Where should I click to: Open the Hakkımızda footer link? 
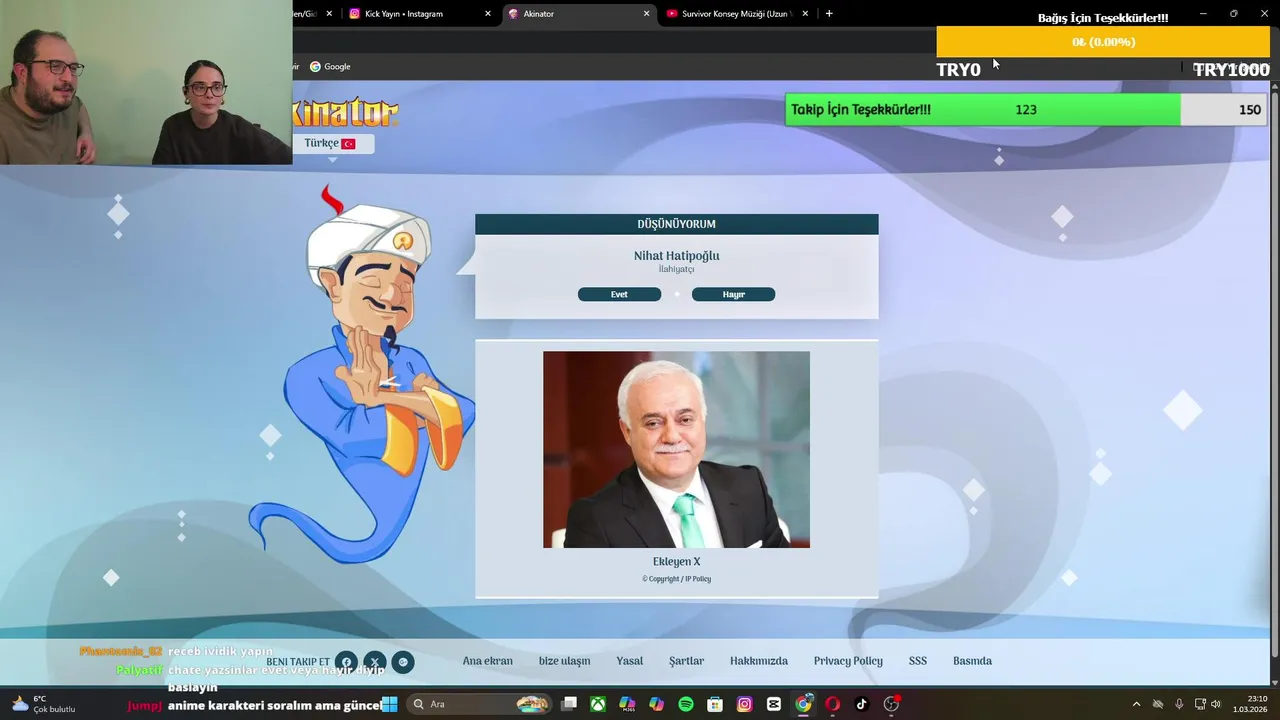759,661
